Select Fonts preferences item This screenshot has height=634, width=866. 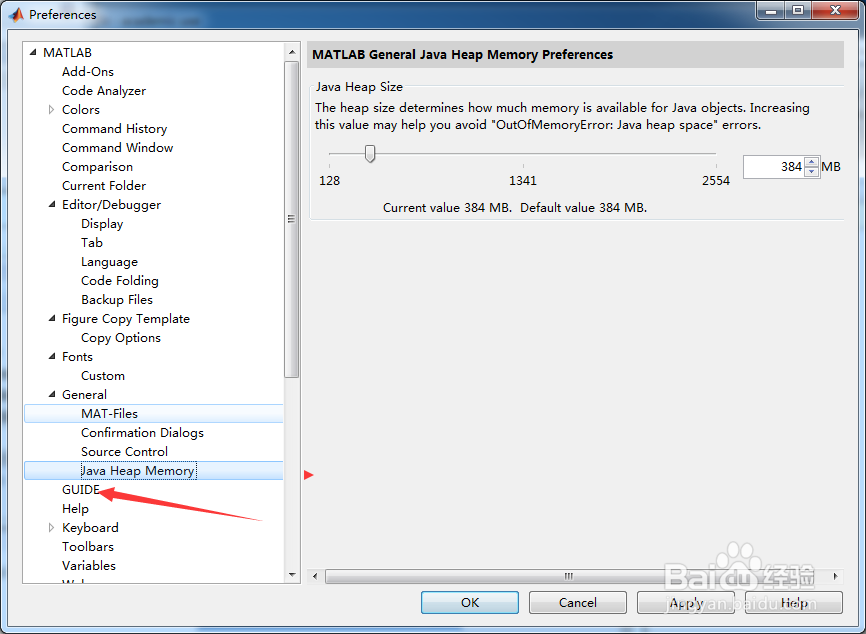click(77, 357)
